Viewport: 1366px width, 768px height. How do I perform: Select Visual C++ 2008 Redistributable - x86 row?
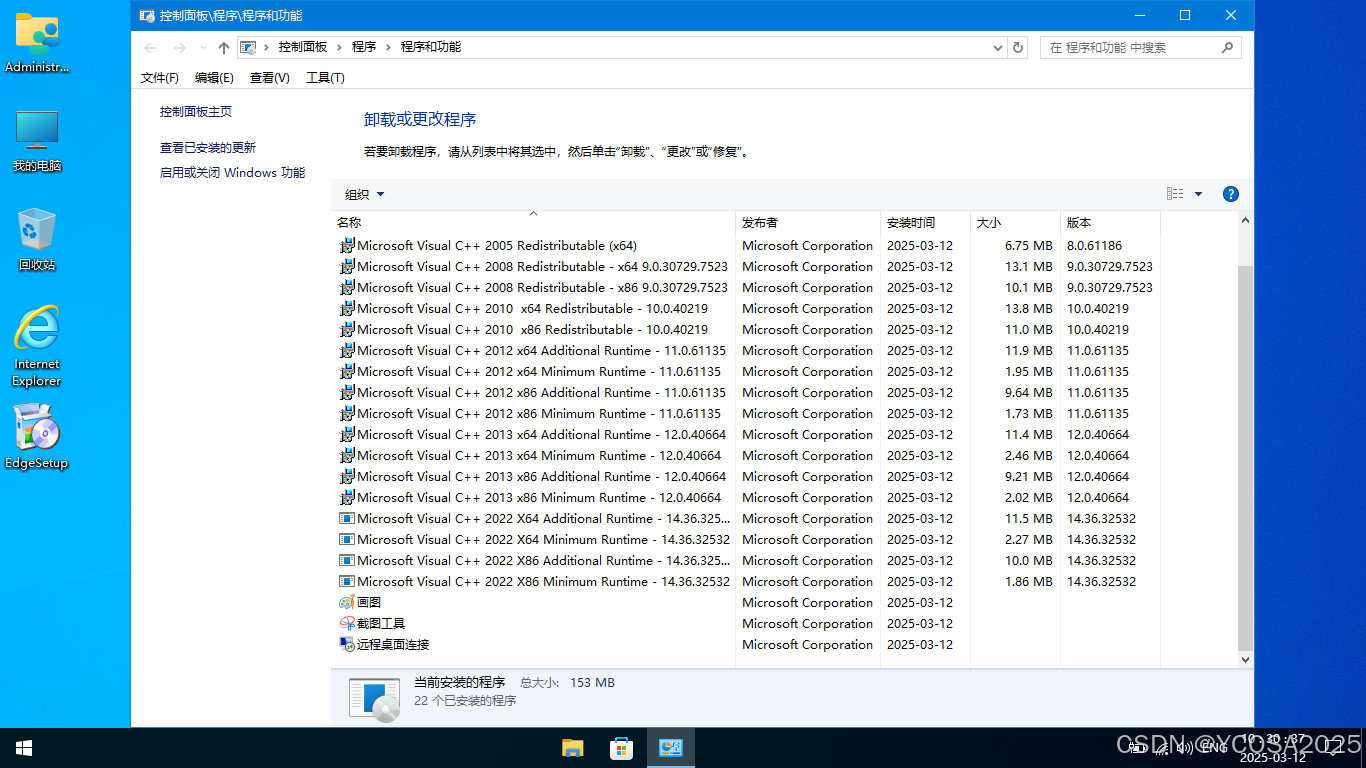[748, 287]
